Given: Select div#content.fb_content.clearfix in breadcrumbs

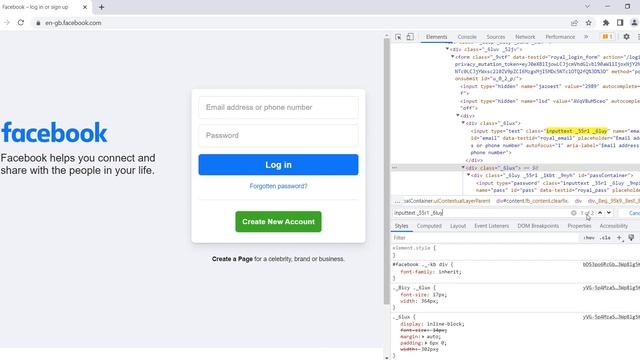Looking at the screenshot, I should coord(532,201).
